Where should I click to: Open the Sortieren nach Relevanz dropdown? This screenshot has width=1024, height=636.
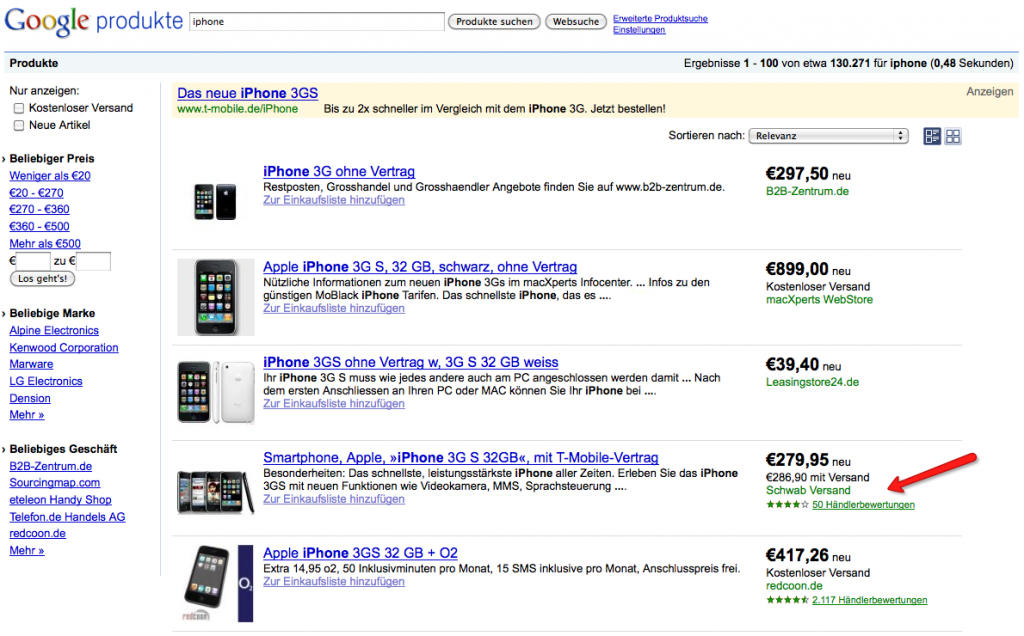point(828,136)
